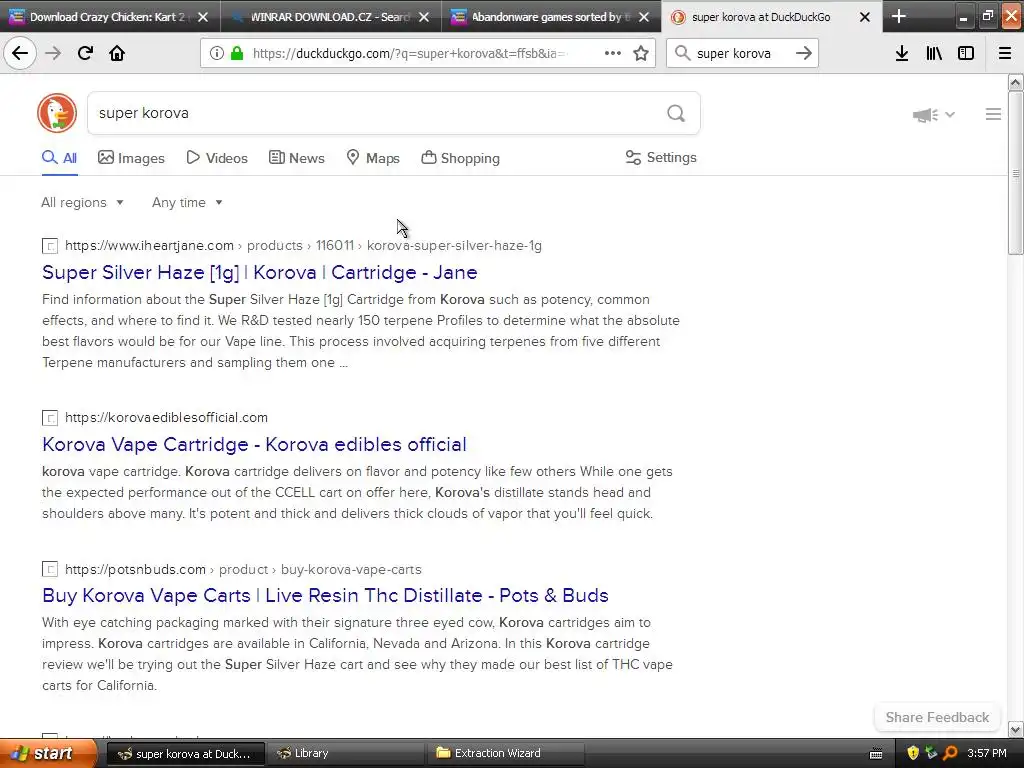Show site information icon in address bar

pos(217,53)
